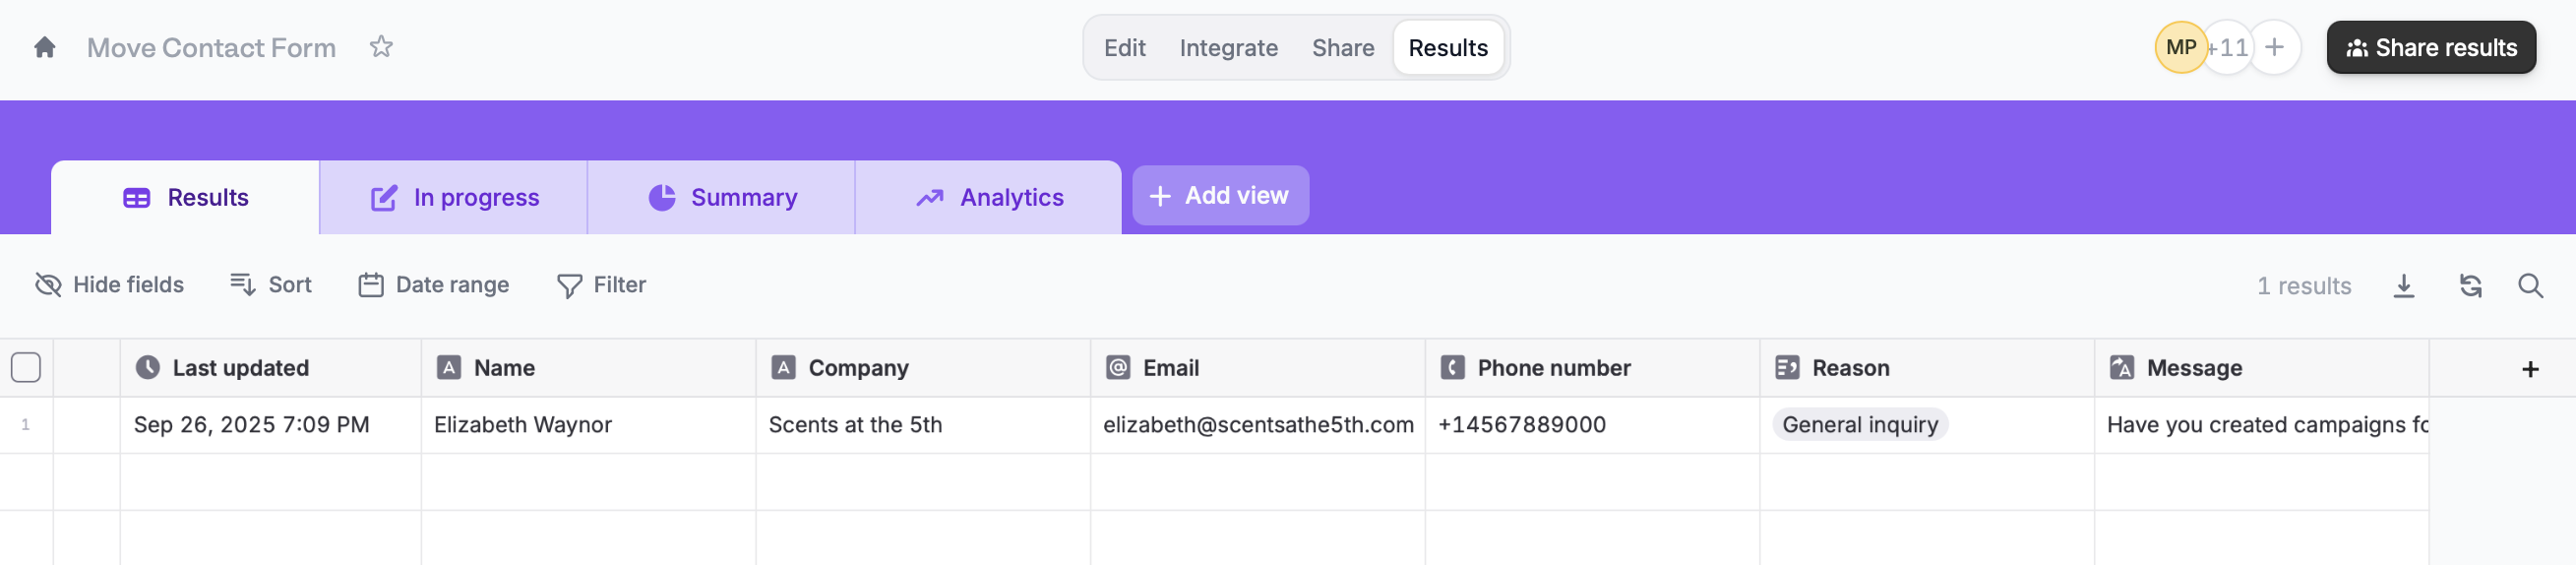The height and width of the screenshot is (565, 2576).
Task: Click the MP user avatar
Action: click(2180, 47)
